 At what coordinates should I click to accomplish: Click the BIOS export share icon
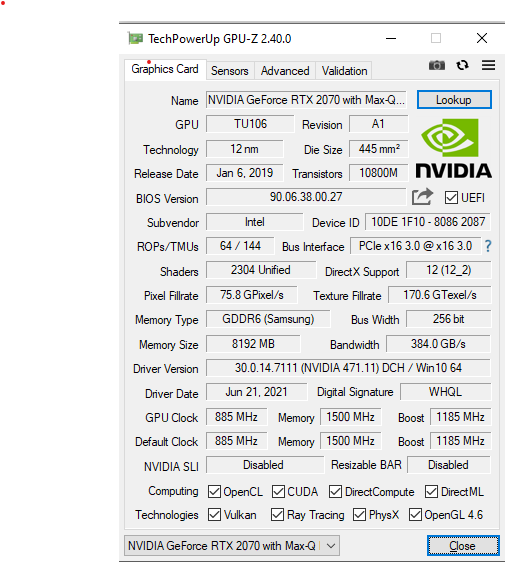click(422, 197)
